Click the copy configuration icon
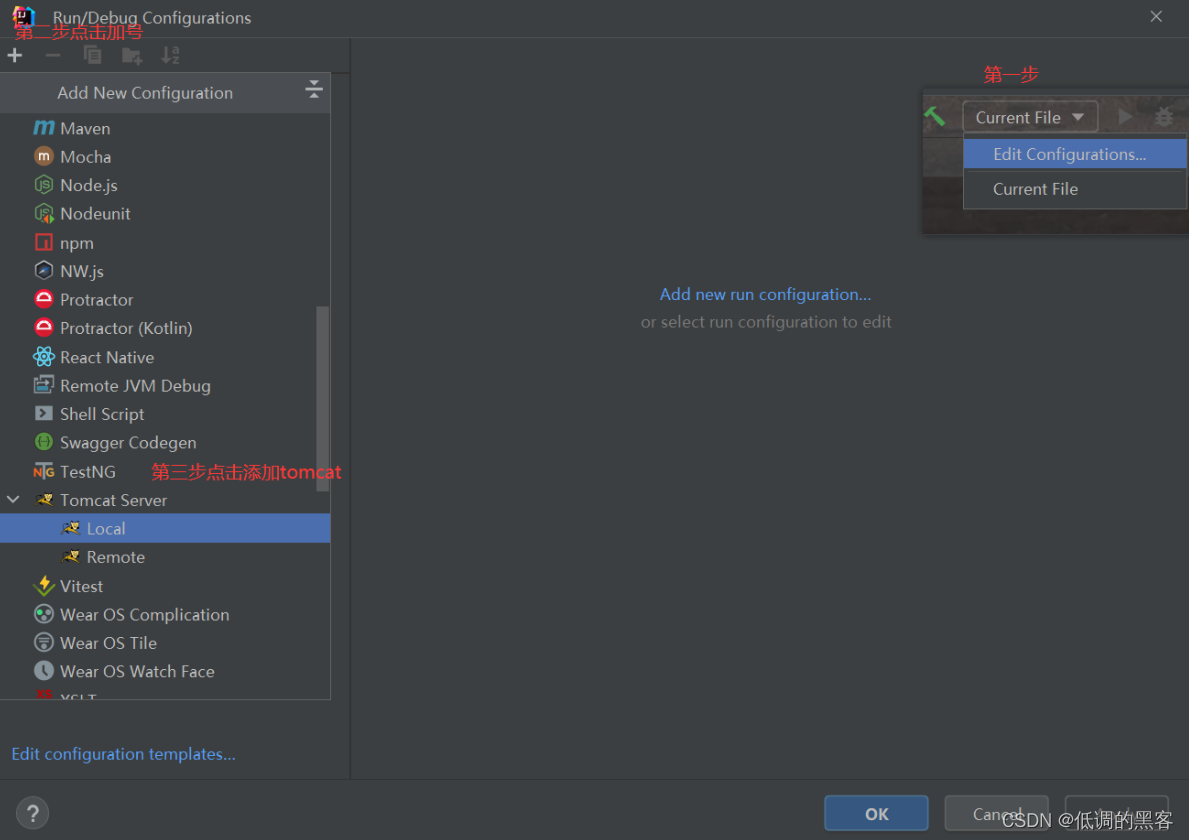 click(x=93, y=55)
